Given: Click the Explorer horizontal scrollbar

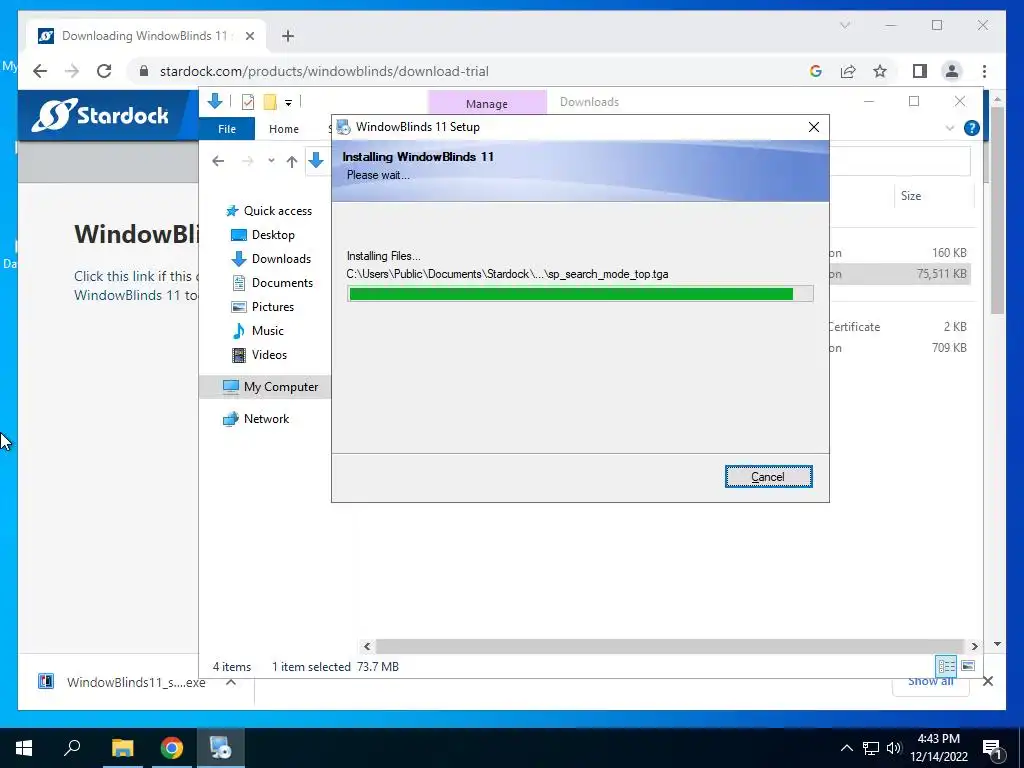Looking at the screenshot, I should point(670,646).
